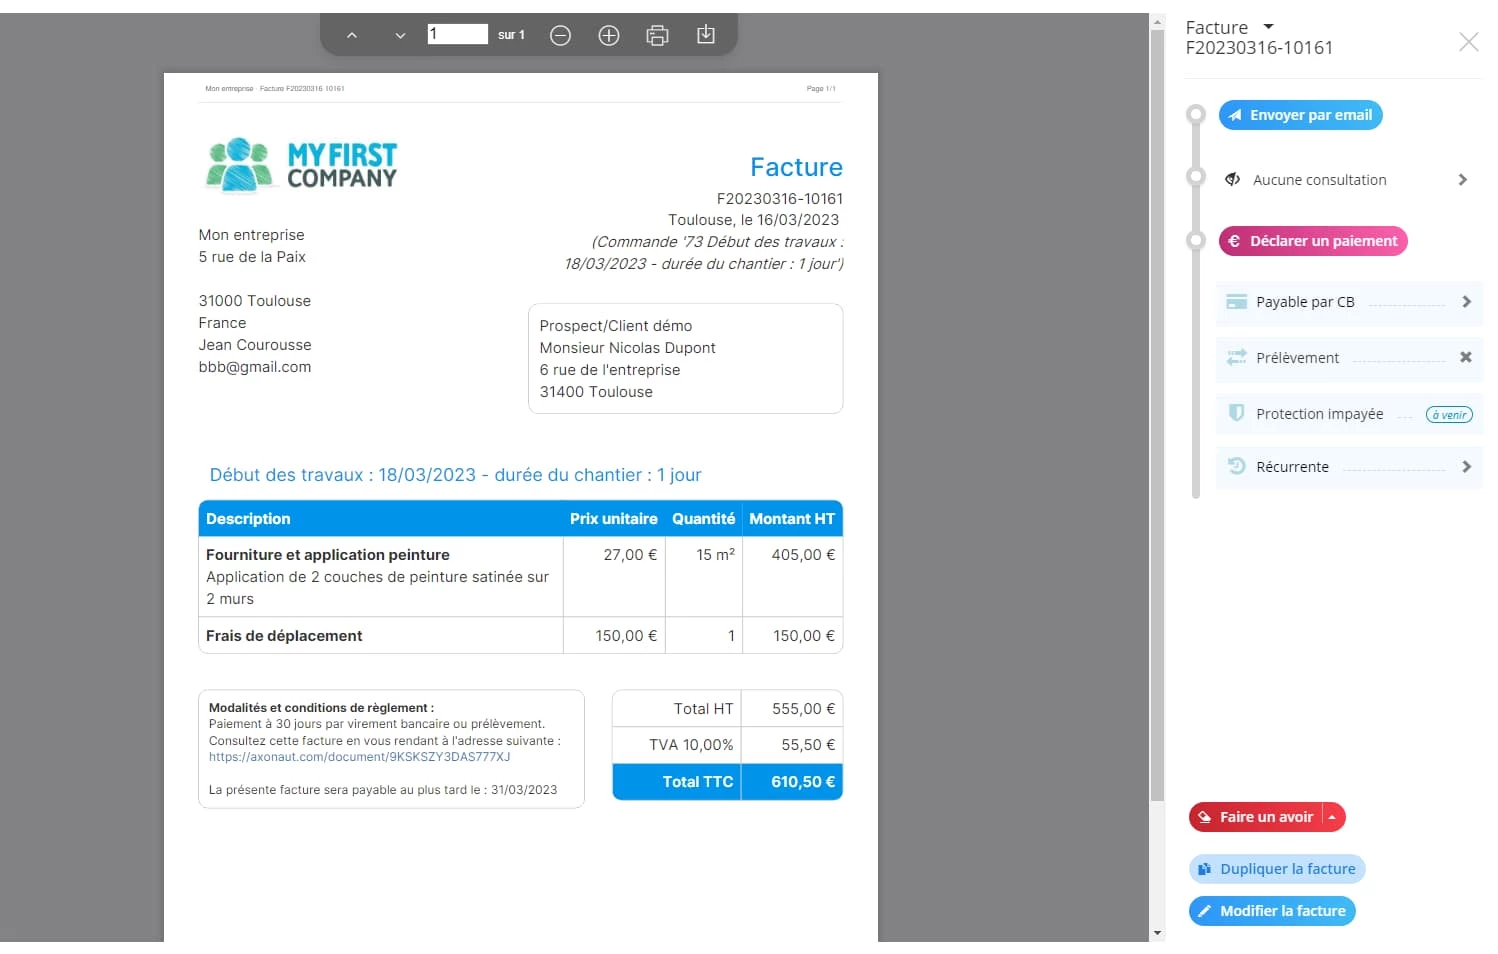This screenshot has width=1498, height=954.
Task: Click the page number input field
Action: 457,35
